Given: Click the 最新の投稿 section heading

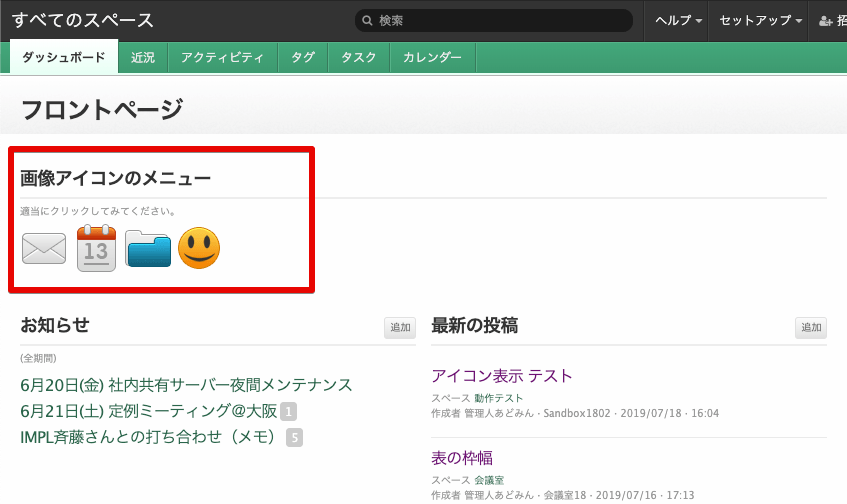Looking at the screenshot, I should (474, 325).
